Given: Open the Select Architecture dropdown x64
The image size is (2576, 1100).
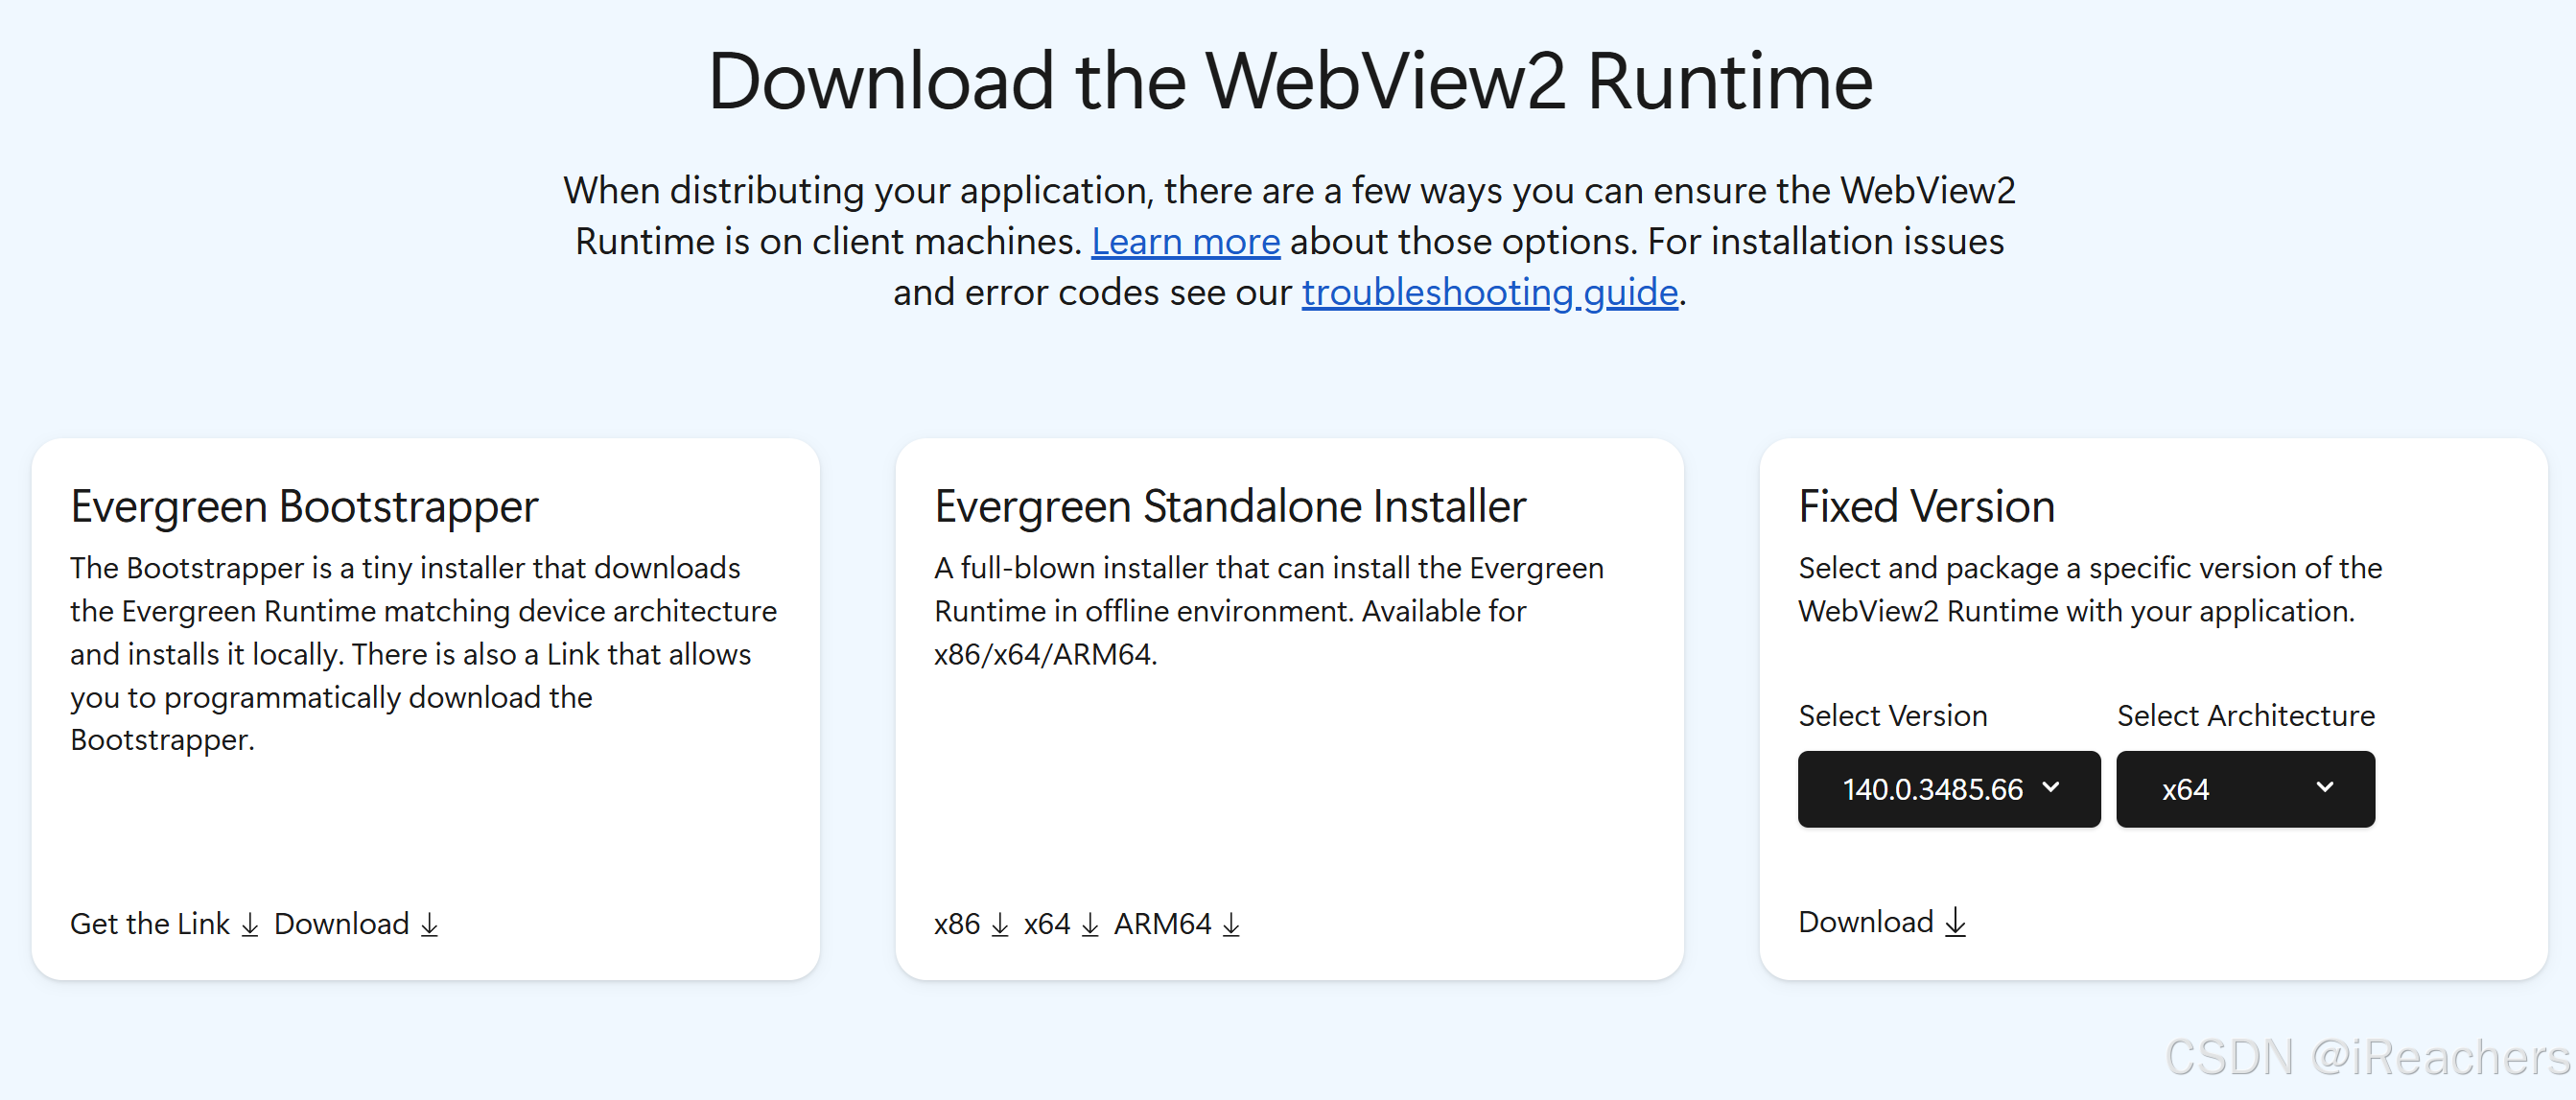Looking at the screenshot, I should pos(2245,789).
